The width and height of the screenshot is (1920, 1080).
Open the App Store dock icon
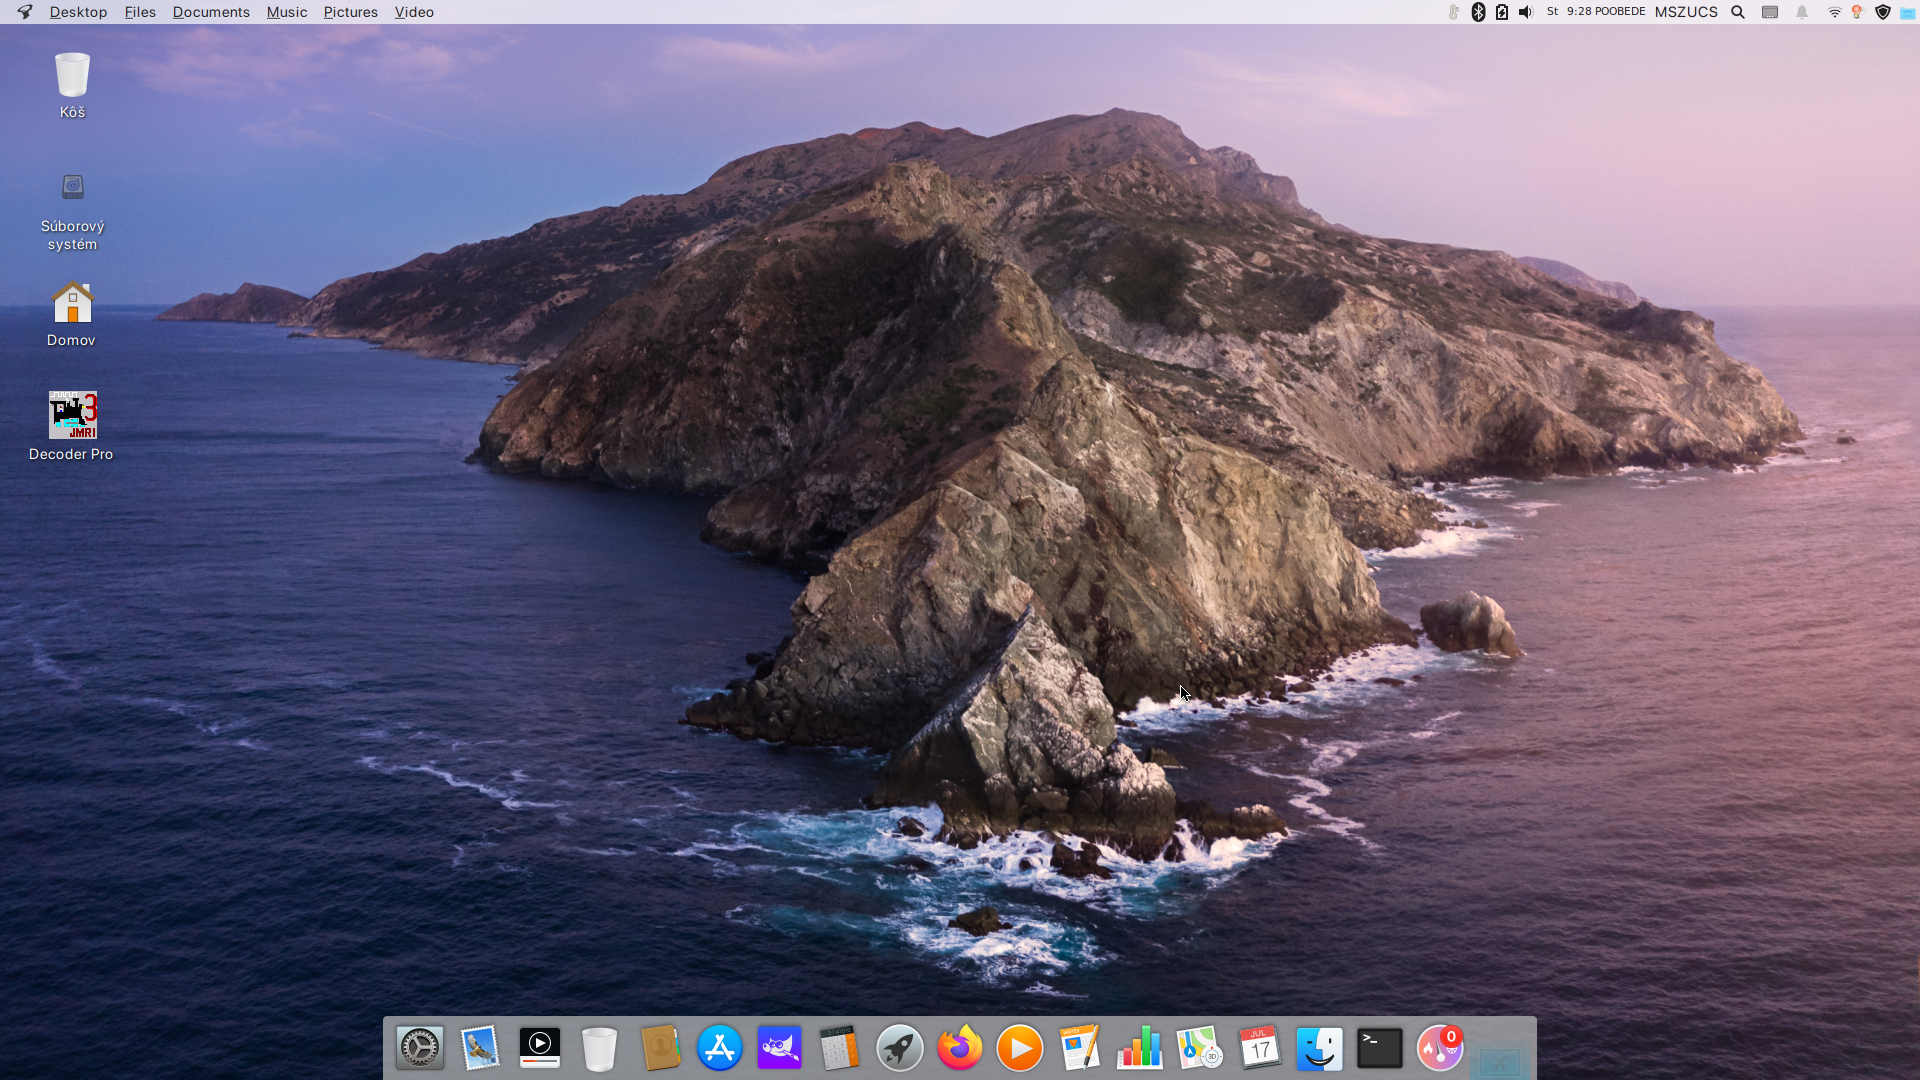[719, 1049]
